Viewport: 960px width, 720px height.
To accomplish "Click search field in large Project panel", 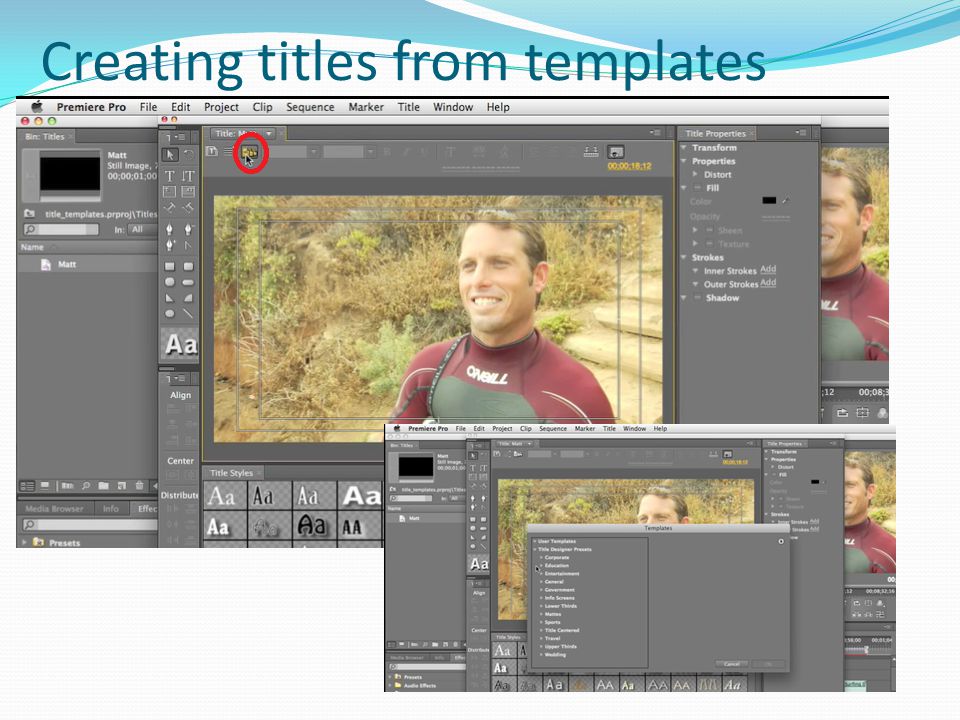I will point(61,230).
